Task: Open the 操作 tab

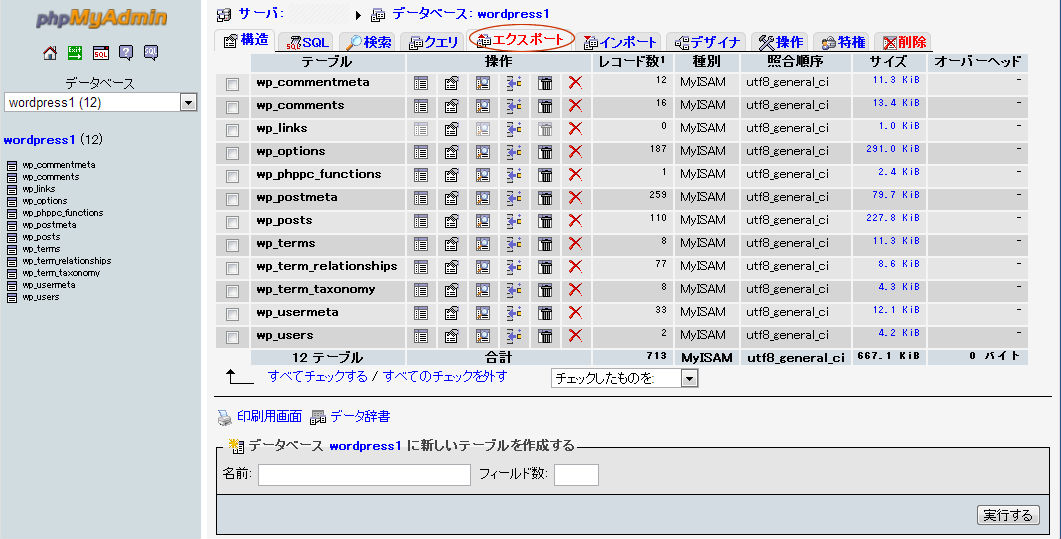Action: click(x=781, y=42)
